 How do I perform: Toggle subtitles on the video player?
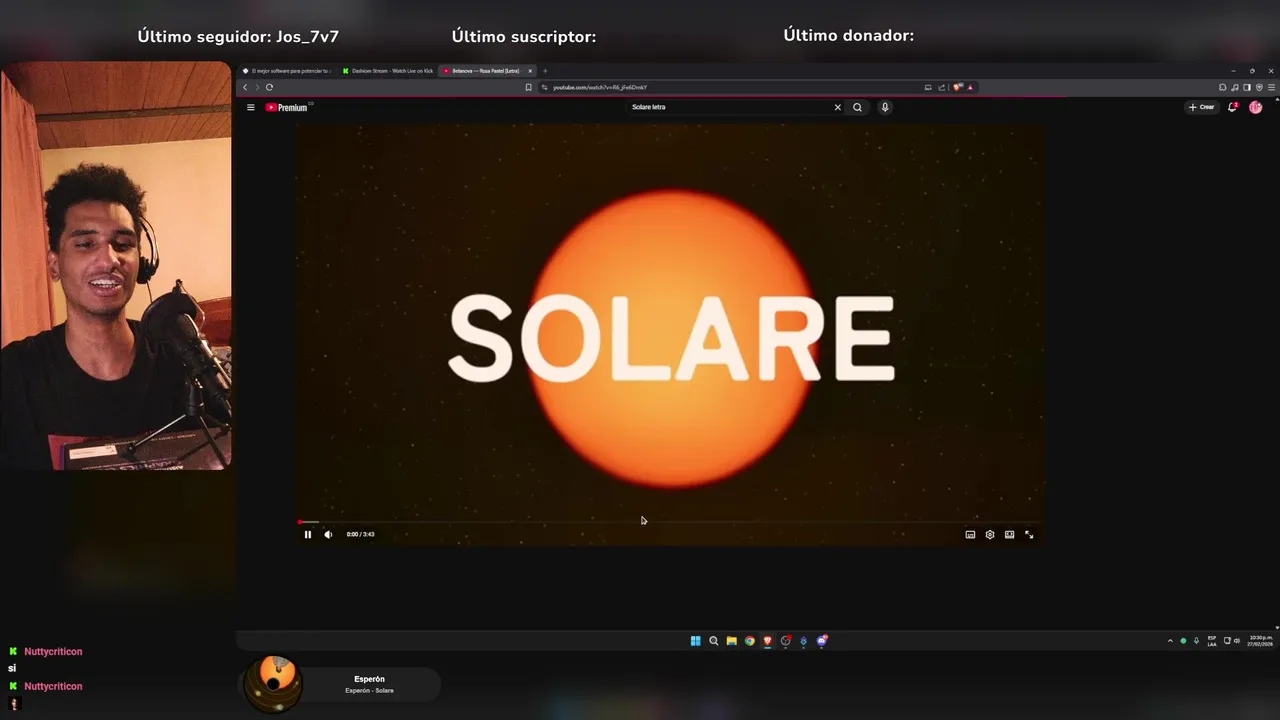point(970,534)
